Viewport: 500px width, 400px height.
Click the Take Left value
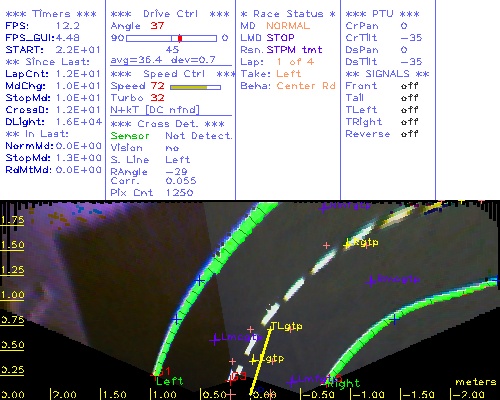click(289, 74)
